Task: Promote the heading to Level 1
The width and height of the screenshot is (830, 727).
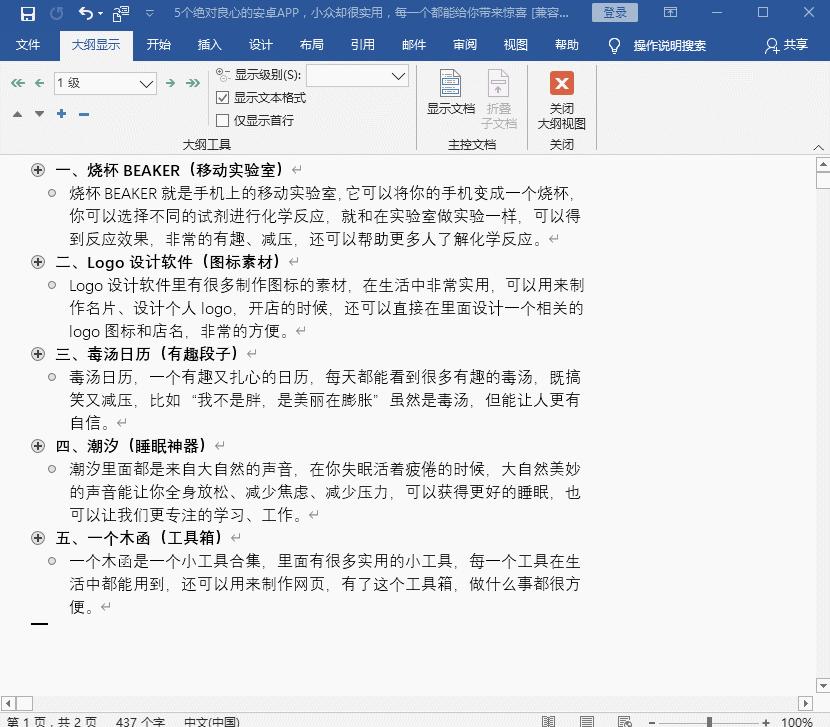Action: pyautogui.click(x=17, y=83)
